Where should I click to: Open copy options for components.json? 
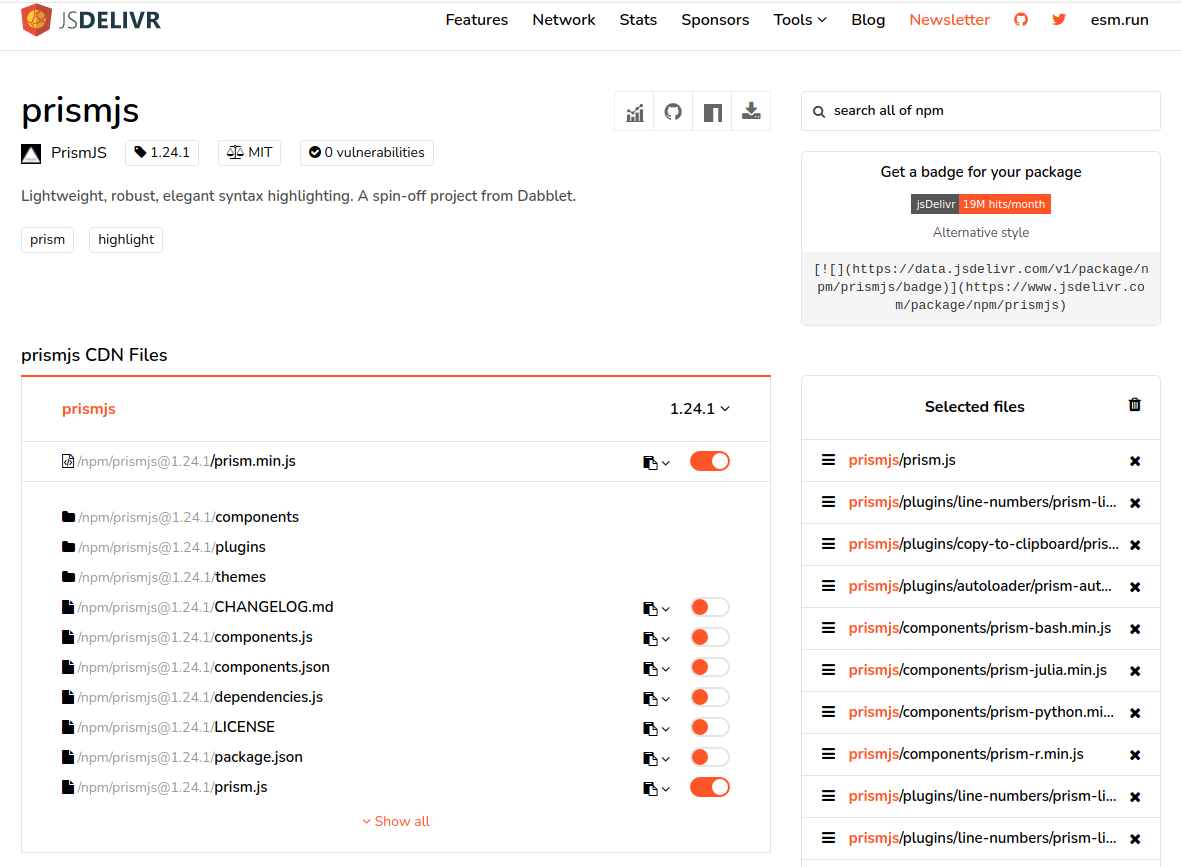click(x=656, y=669)
